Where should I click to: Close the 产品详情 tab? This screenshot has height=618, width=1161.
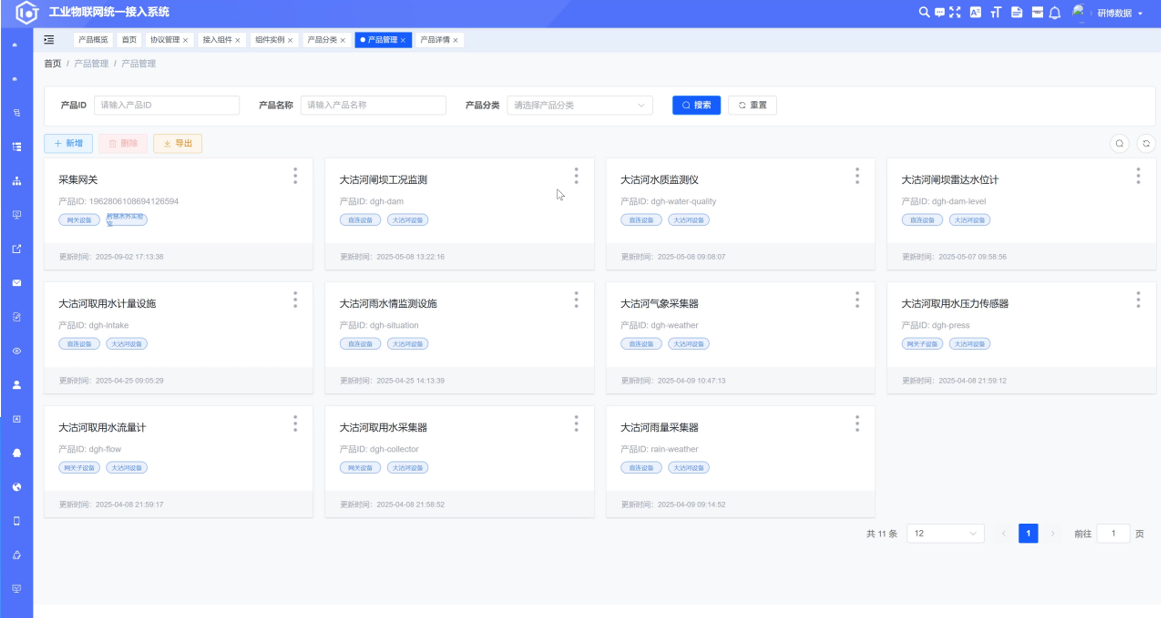coord(456,41)
